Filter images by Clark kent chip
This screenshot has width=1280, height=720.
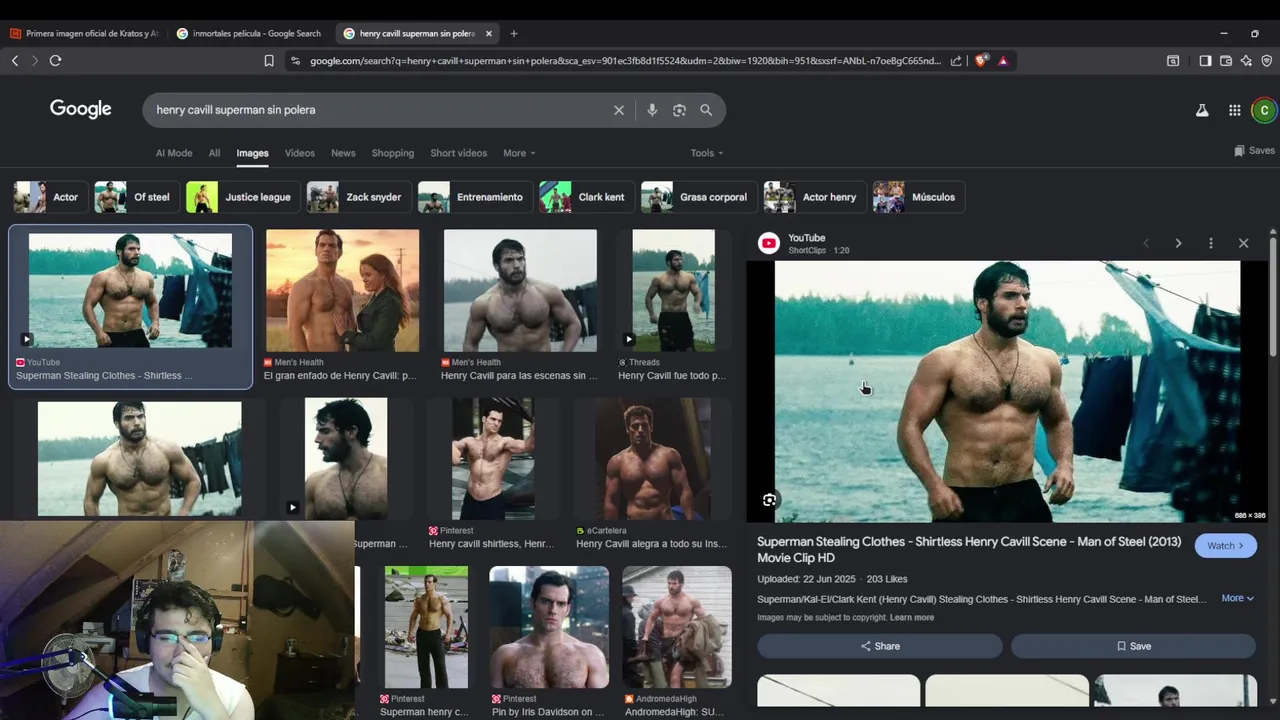[x=587, y=197]
